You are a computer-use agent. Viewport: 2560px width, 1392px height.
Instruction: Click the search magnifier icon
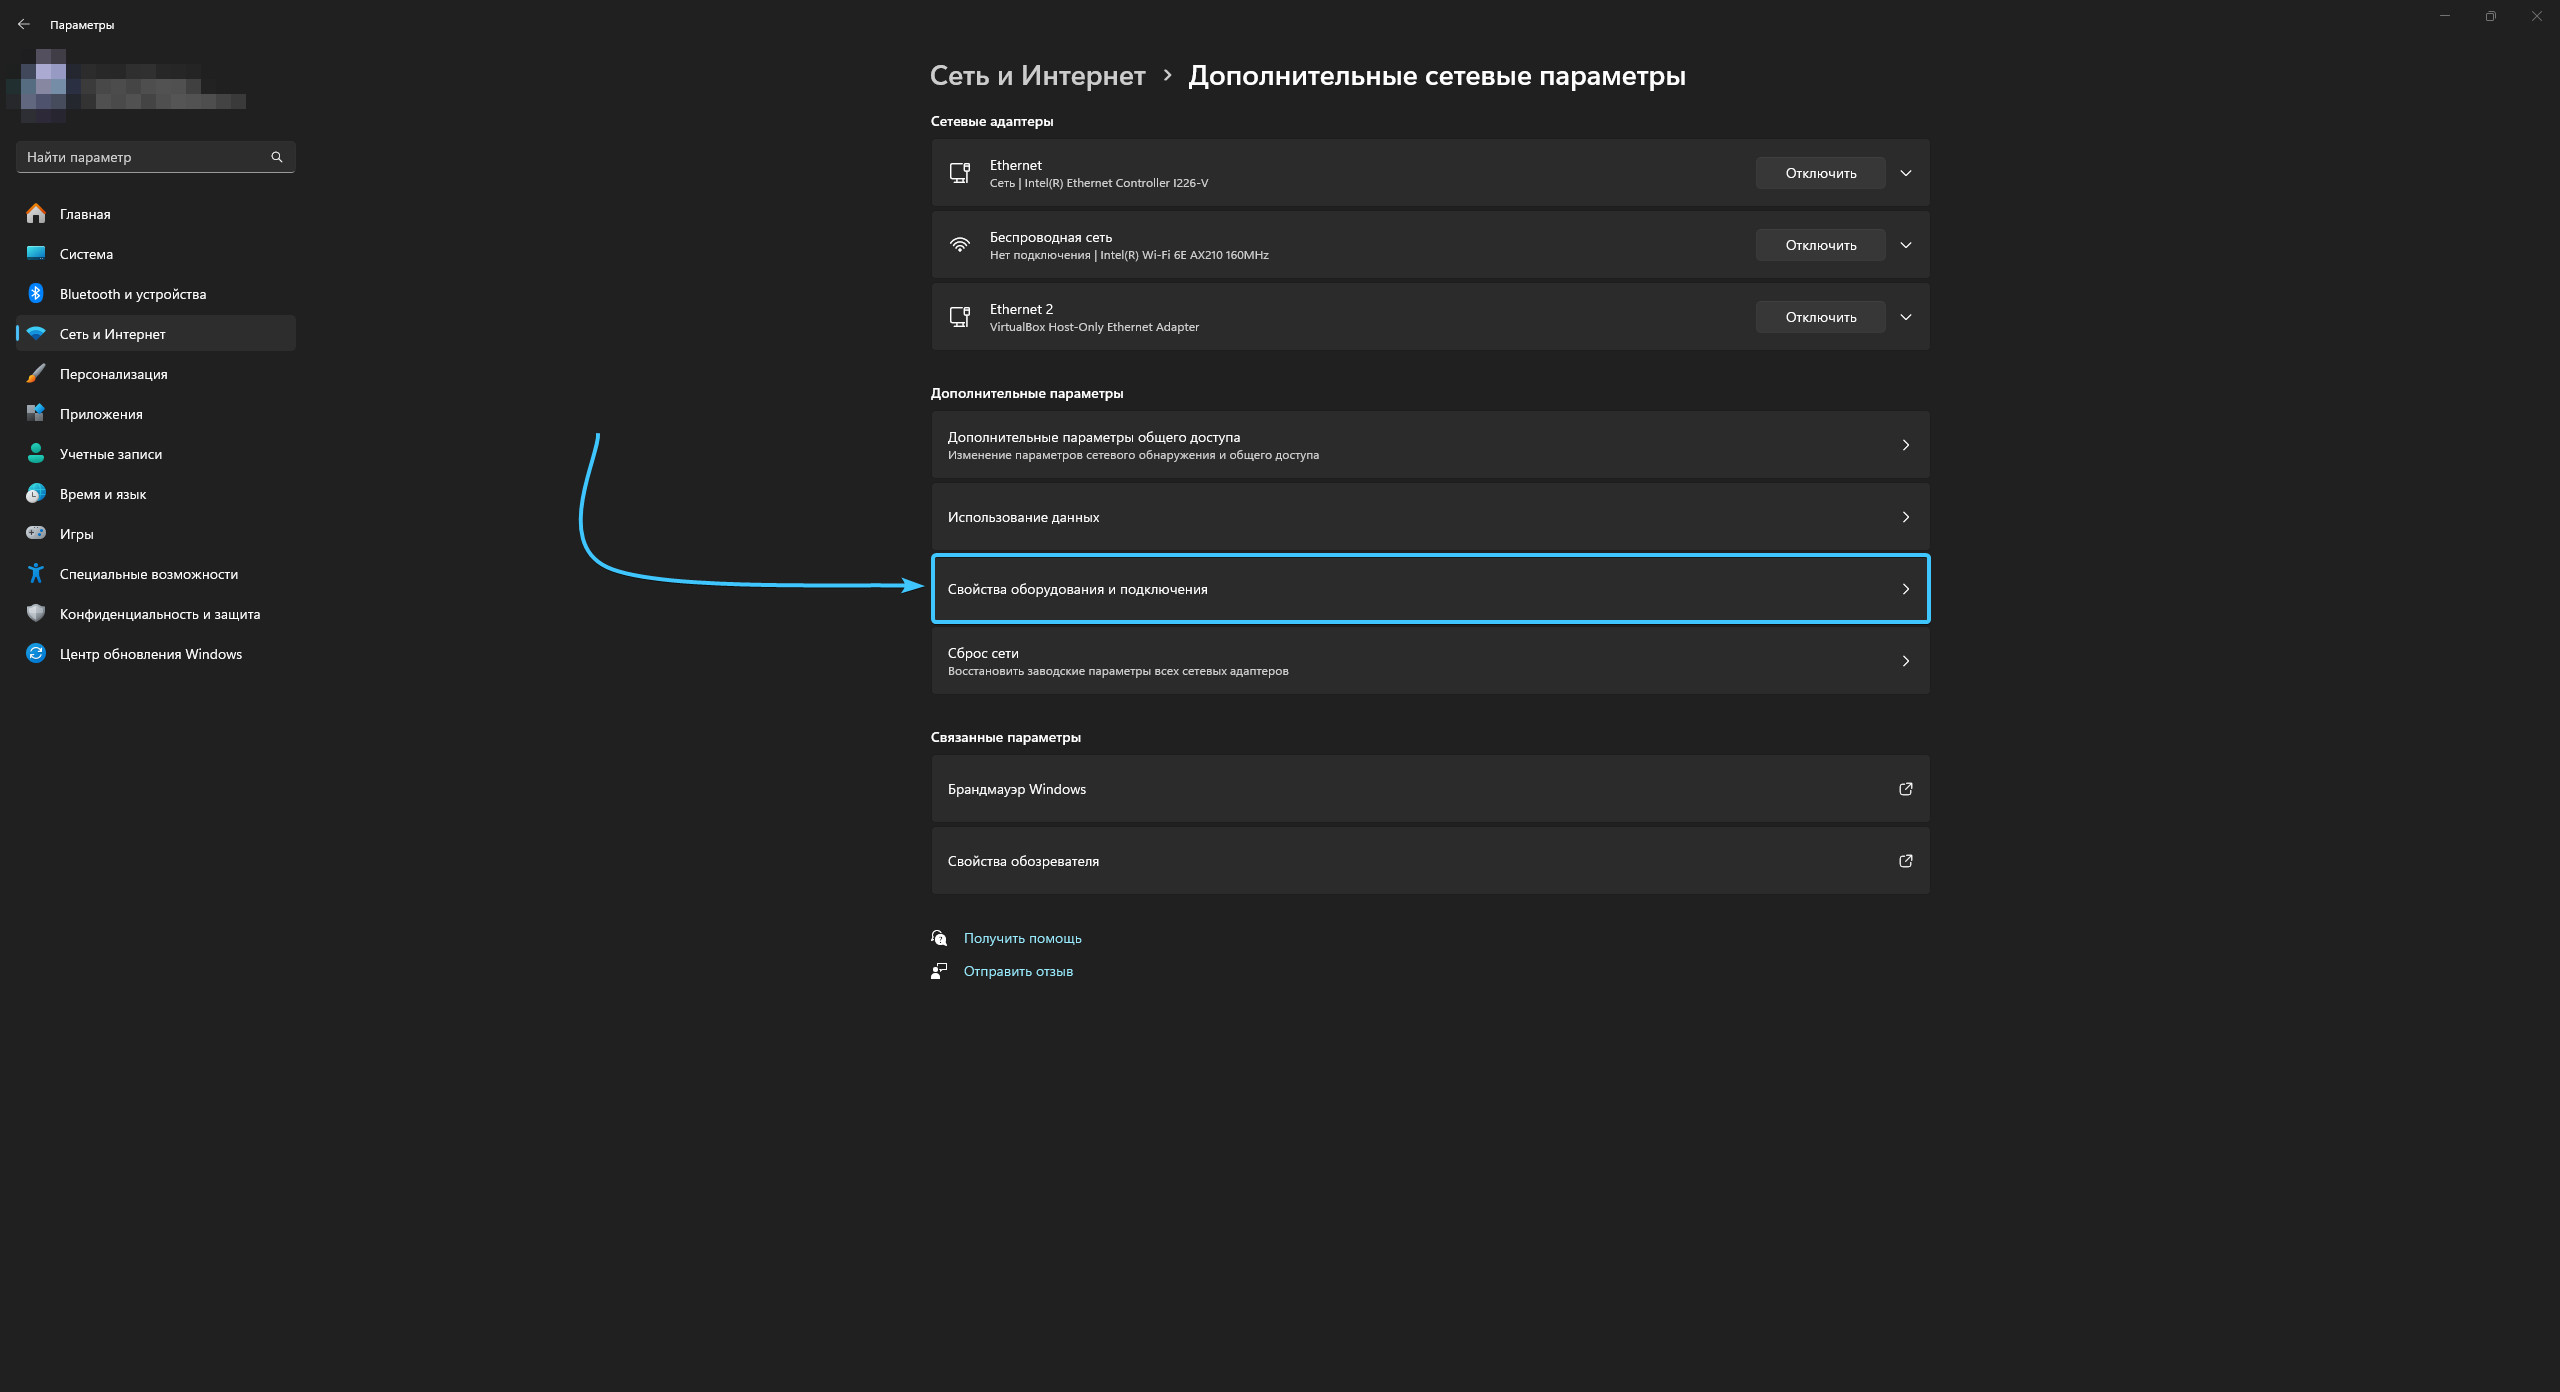277,157
